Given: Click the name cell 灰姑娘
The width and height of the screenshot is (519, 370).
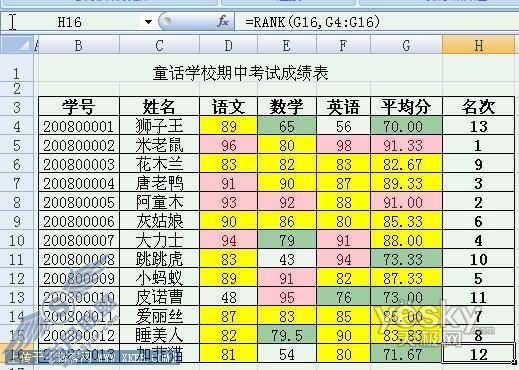Looking at the screenshot, I should (159, 221).
